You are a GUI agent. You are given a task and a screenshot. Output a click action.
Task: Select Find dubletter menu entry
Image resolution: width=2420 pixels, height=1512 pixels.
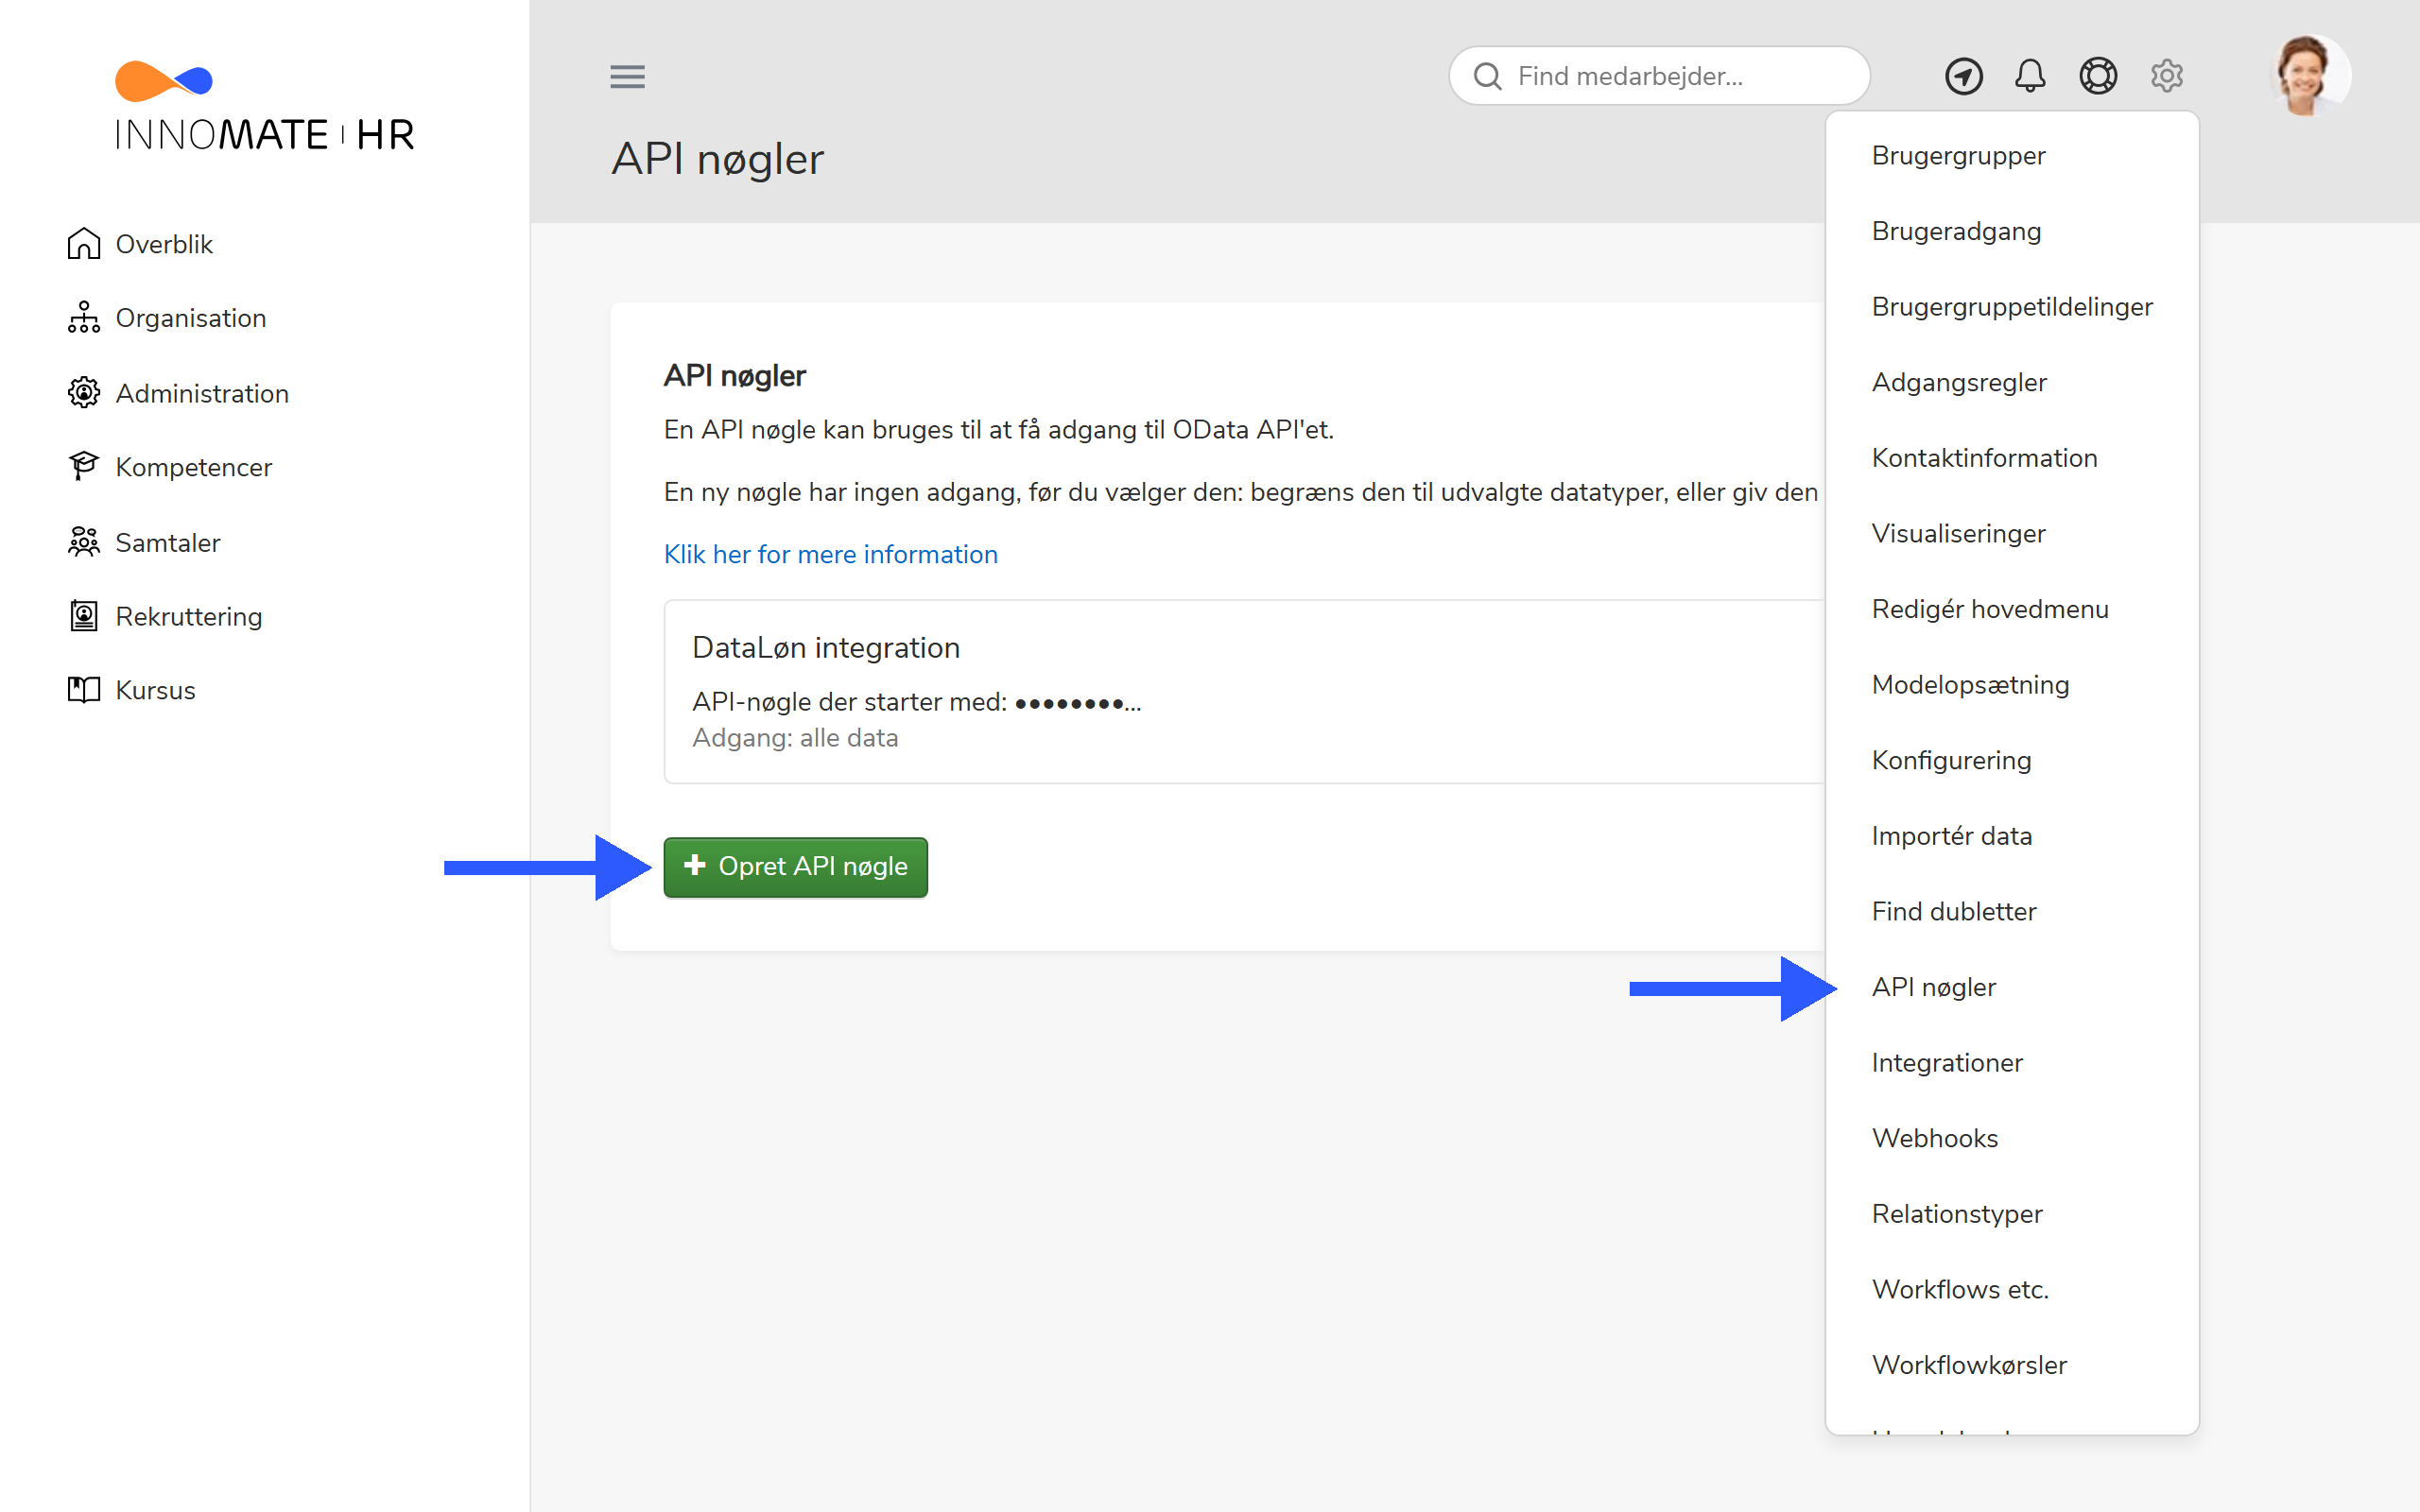pos(1953,911)
